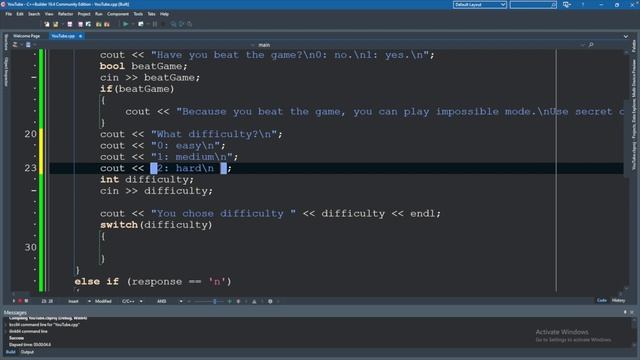
Task: Click the Pause toolbar icon
Action: coord(155,24)
